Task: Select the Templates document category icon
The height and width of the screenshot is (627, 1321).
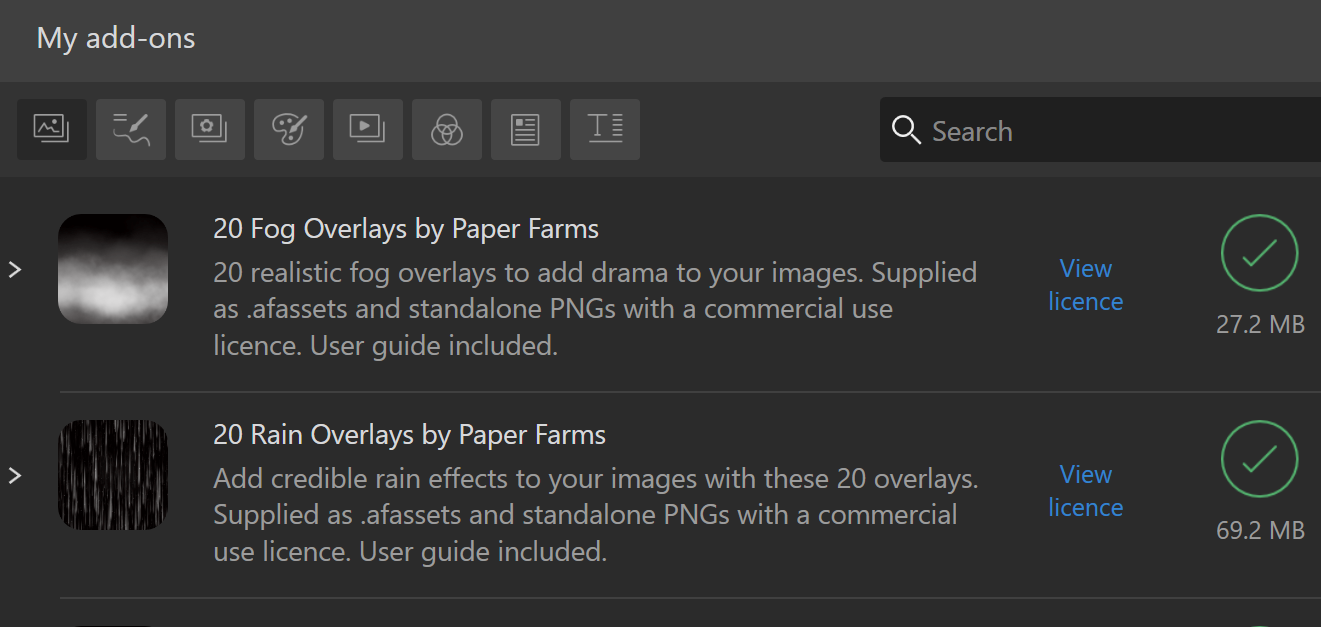Action: pyautogui.click(x=525, y=129)
